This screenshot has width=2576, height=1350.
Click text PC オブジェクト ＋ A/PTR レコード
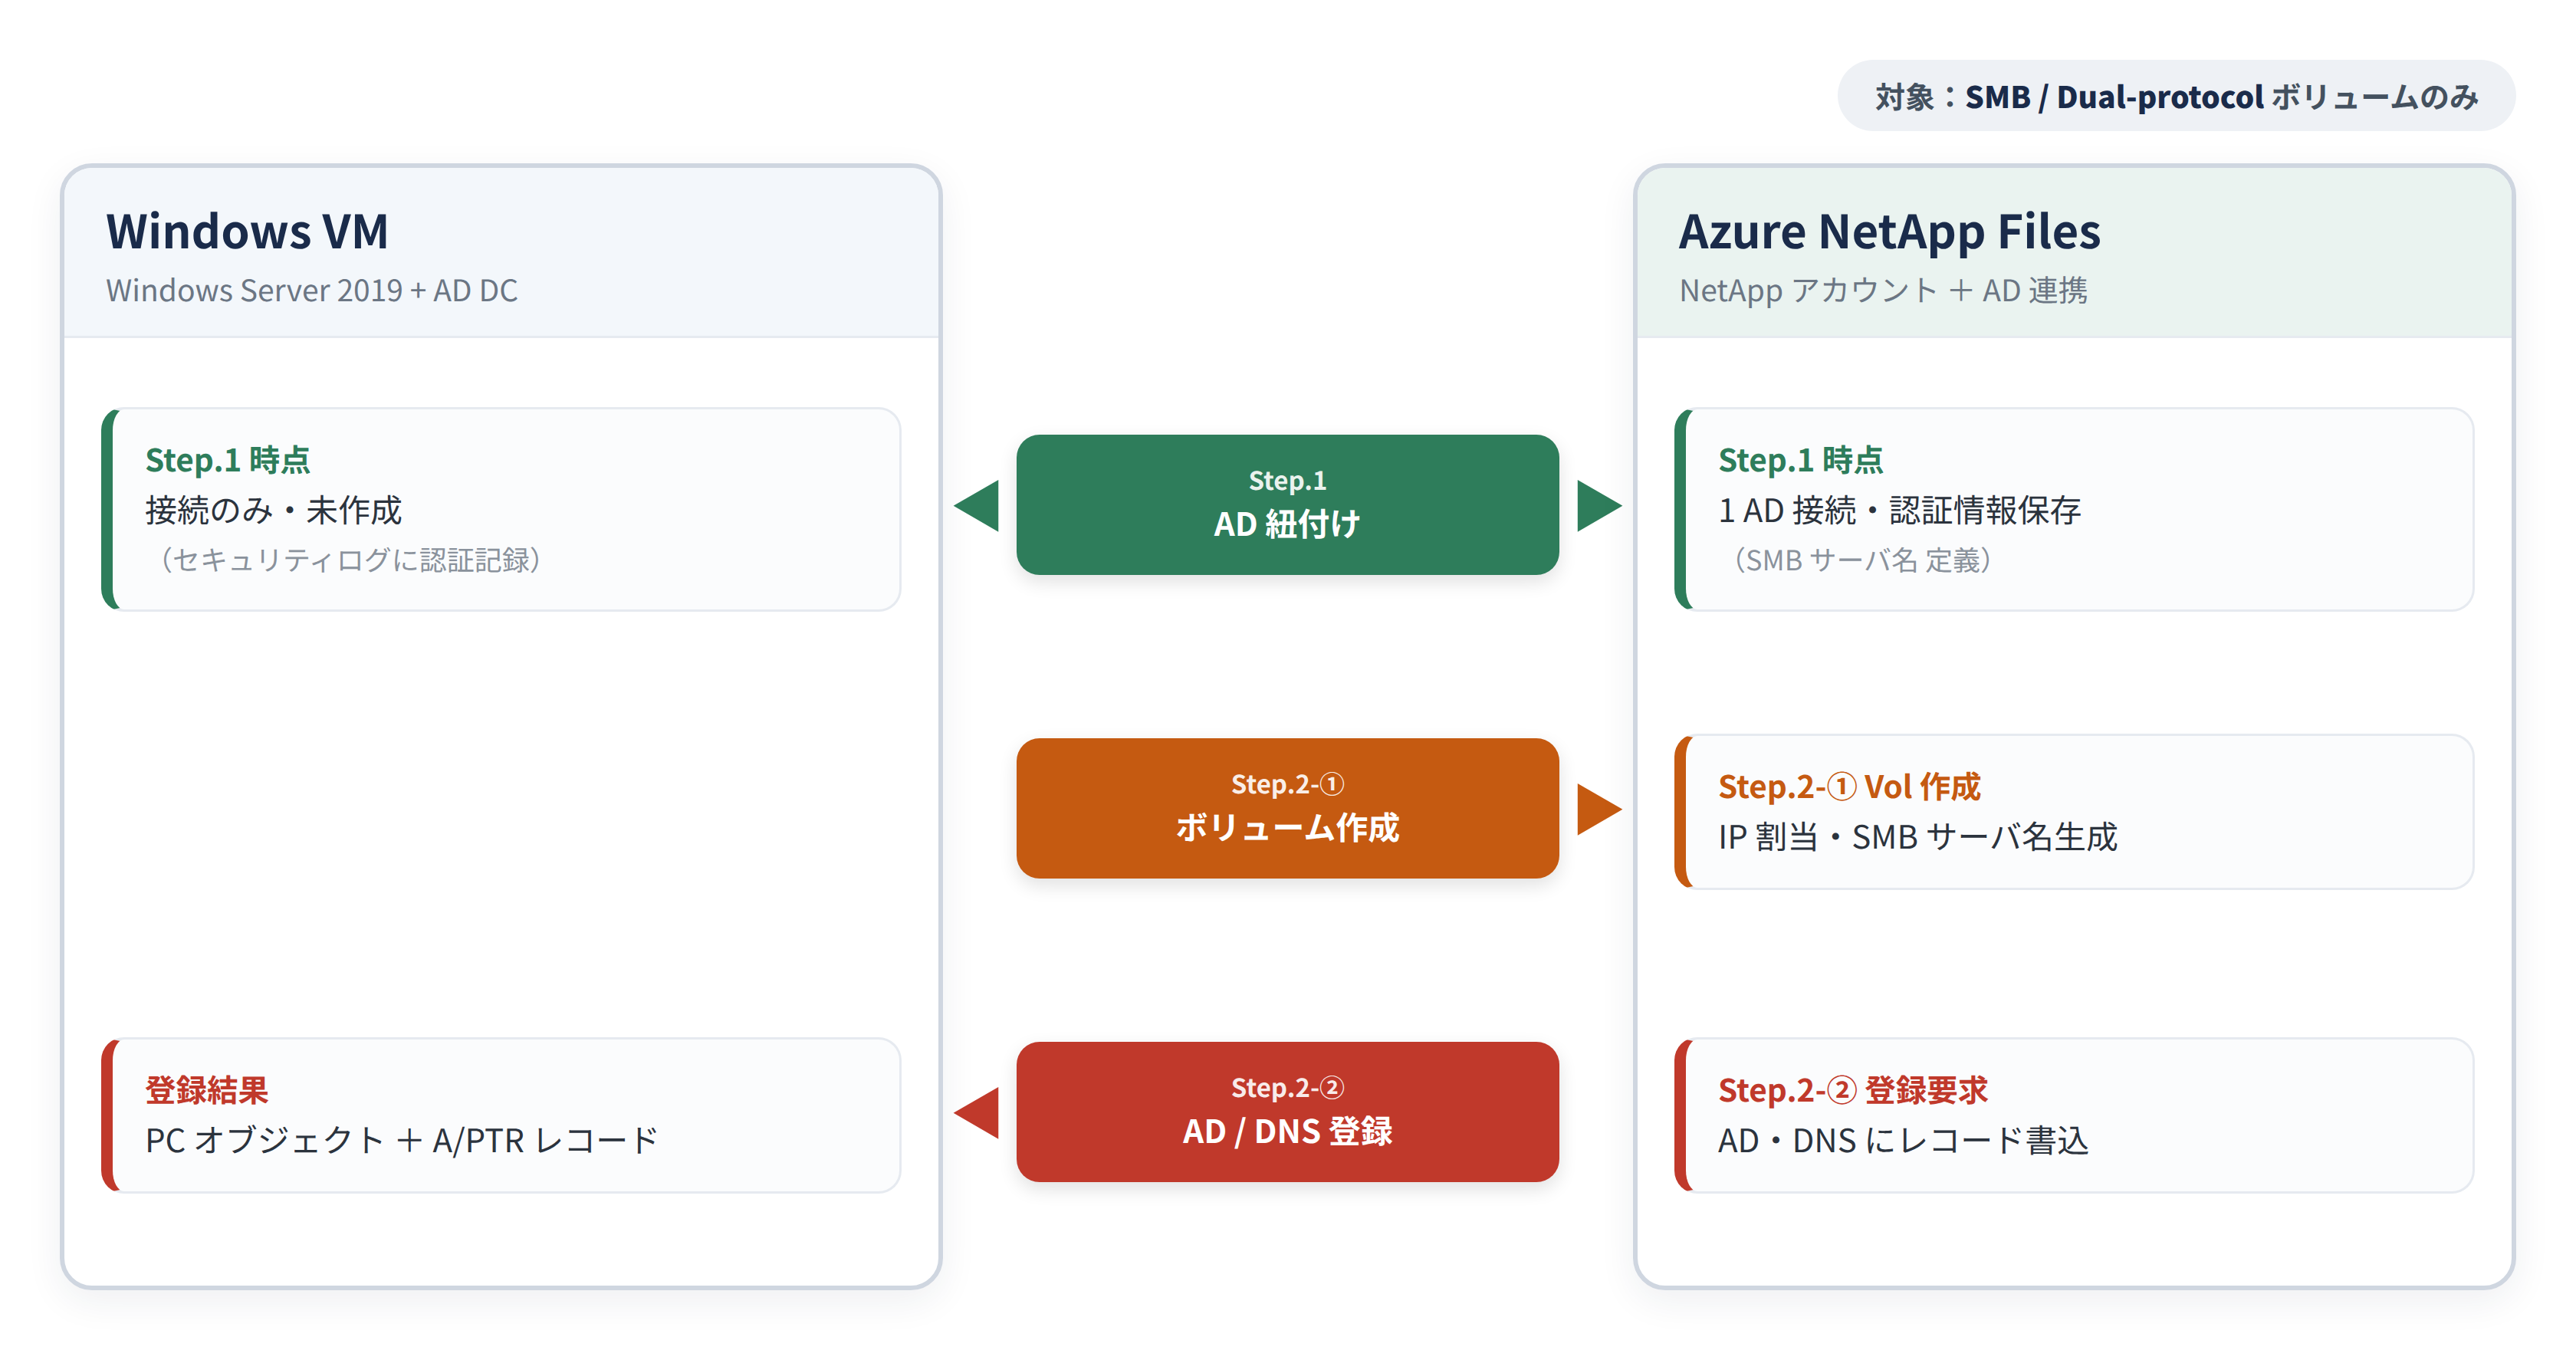[x=401, y=1141]
